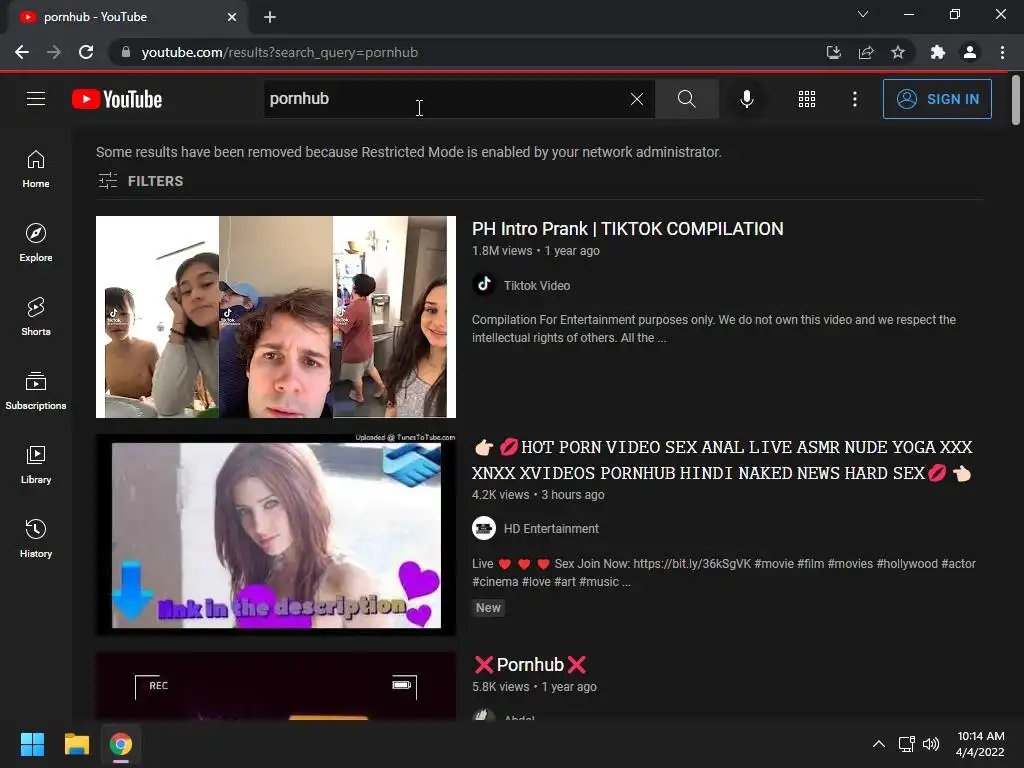Open the Chrome profile icon
This screenshot has height=768, width=1024.
(970, 52)
